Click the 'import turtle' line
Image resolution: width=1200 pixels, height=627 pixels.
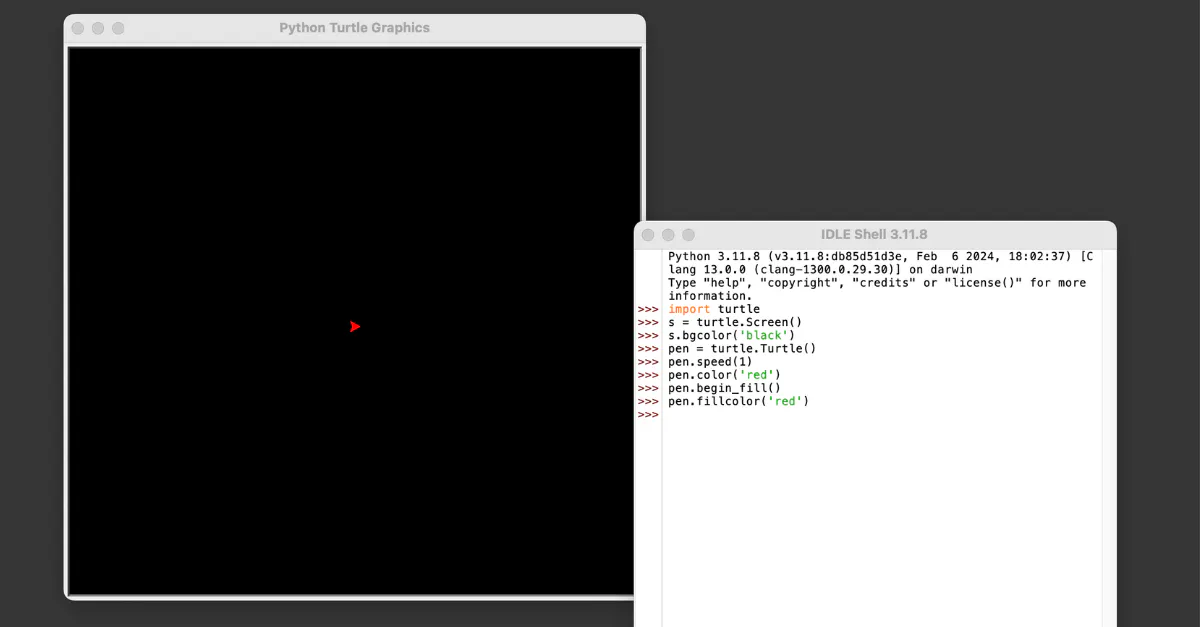(x=714, y=310)
